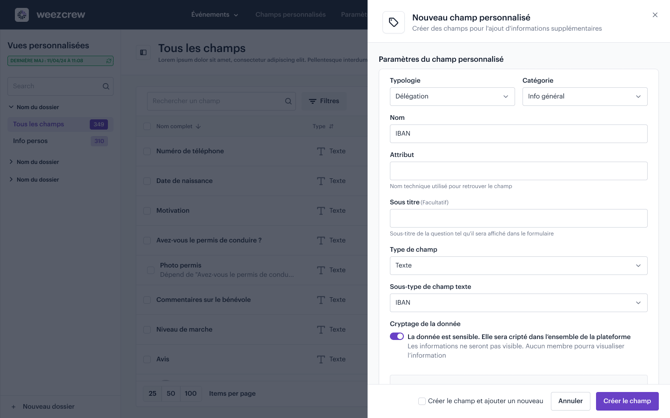
Task: Click the sort icon next to the Type column
Action: pyautogui.click(x=331, y=127)
